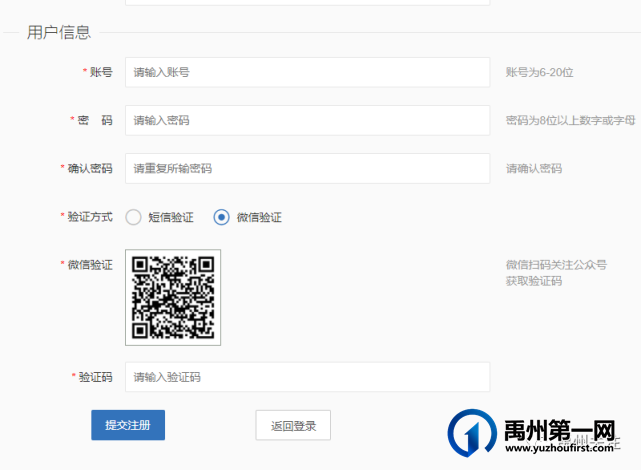The width and height of the screenshot is (641, 470).
Task: Click the 用户信息 section heading
Action: pyautogui.click(x=59, y=32)
